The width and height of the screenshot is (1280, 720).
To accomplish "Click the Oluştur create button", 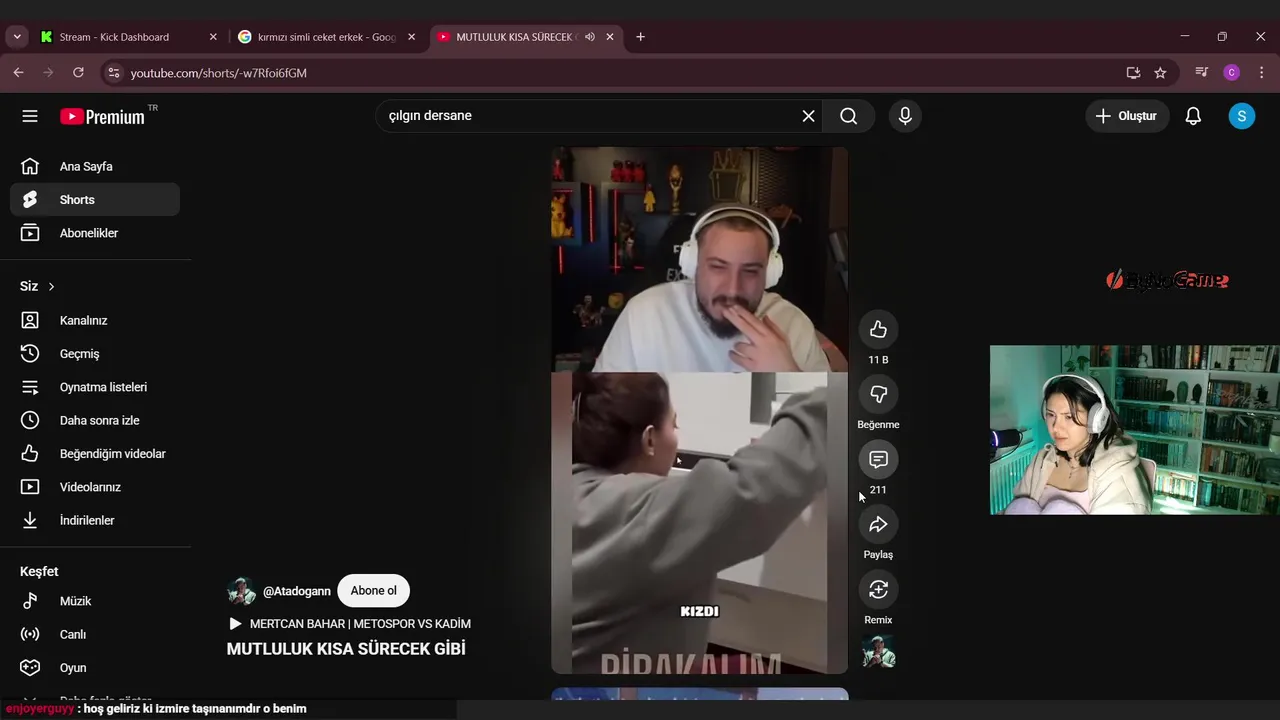I will [1127, 116].
